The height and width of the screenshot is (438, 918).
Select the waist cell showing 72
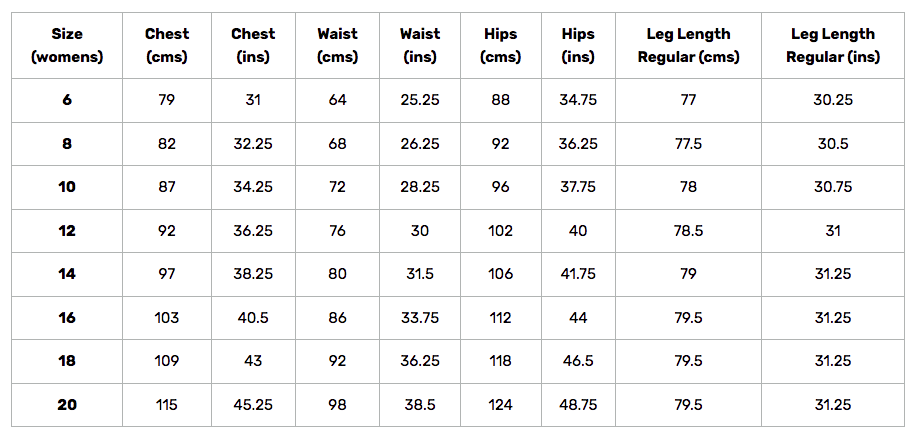337,187
